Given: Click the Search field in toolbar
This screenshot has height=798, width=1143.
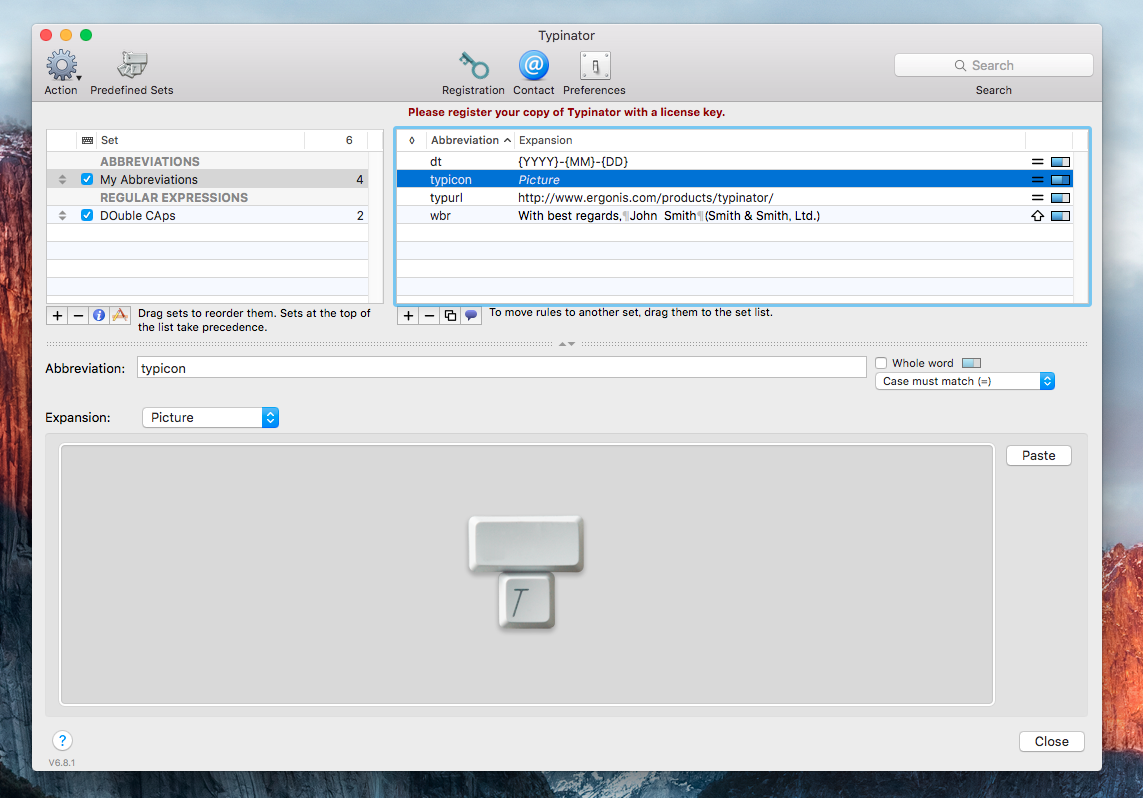Looking at the screenshot, I should 994,65.
